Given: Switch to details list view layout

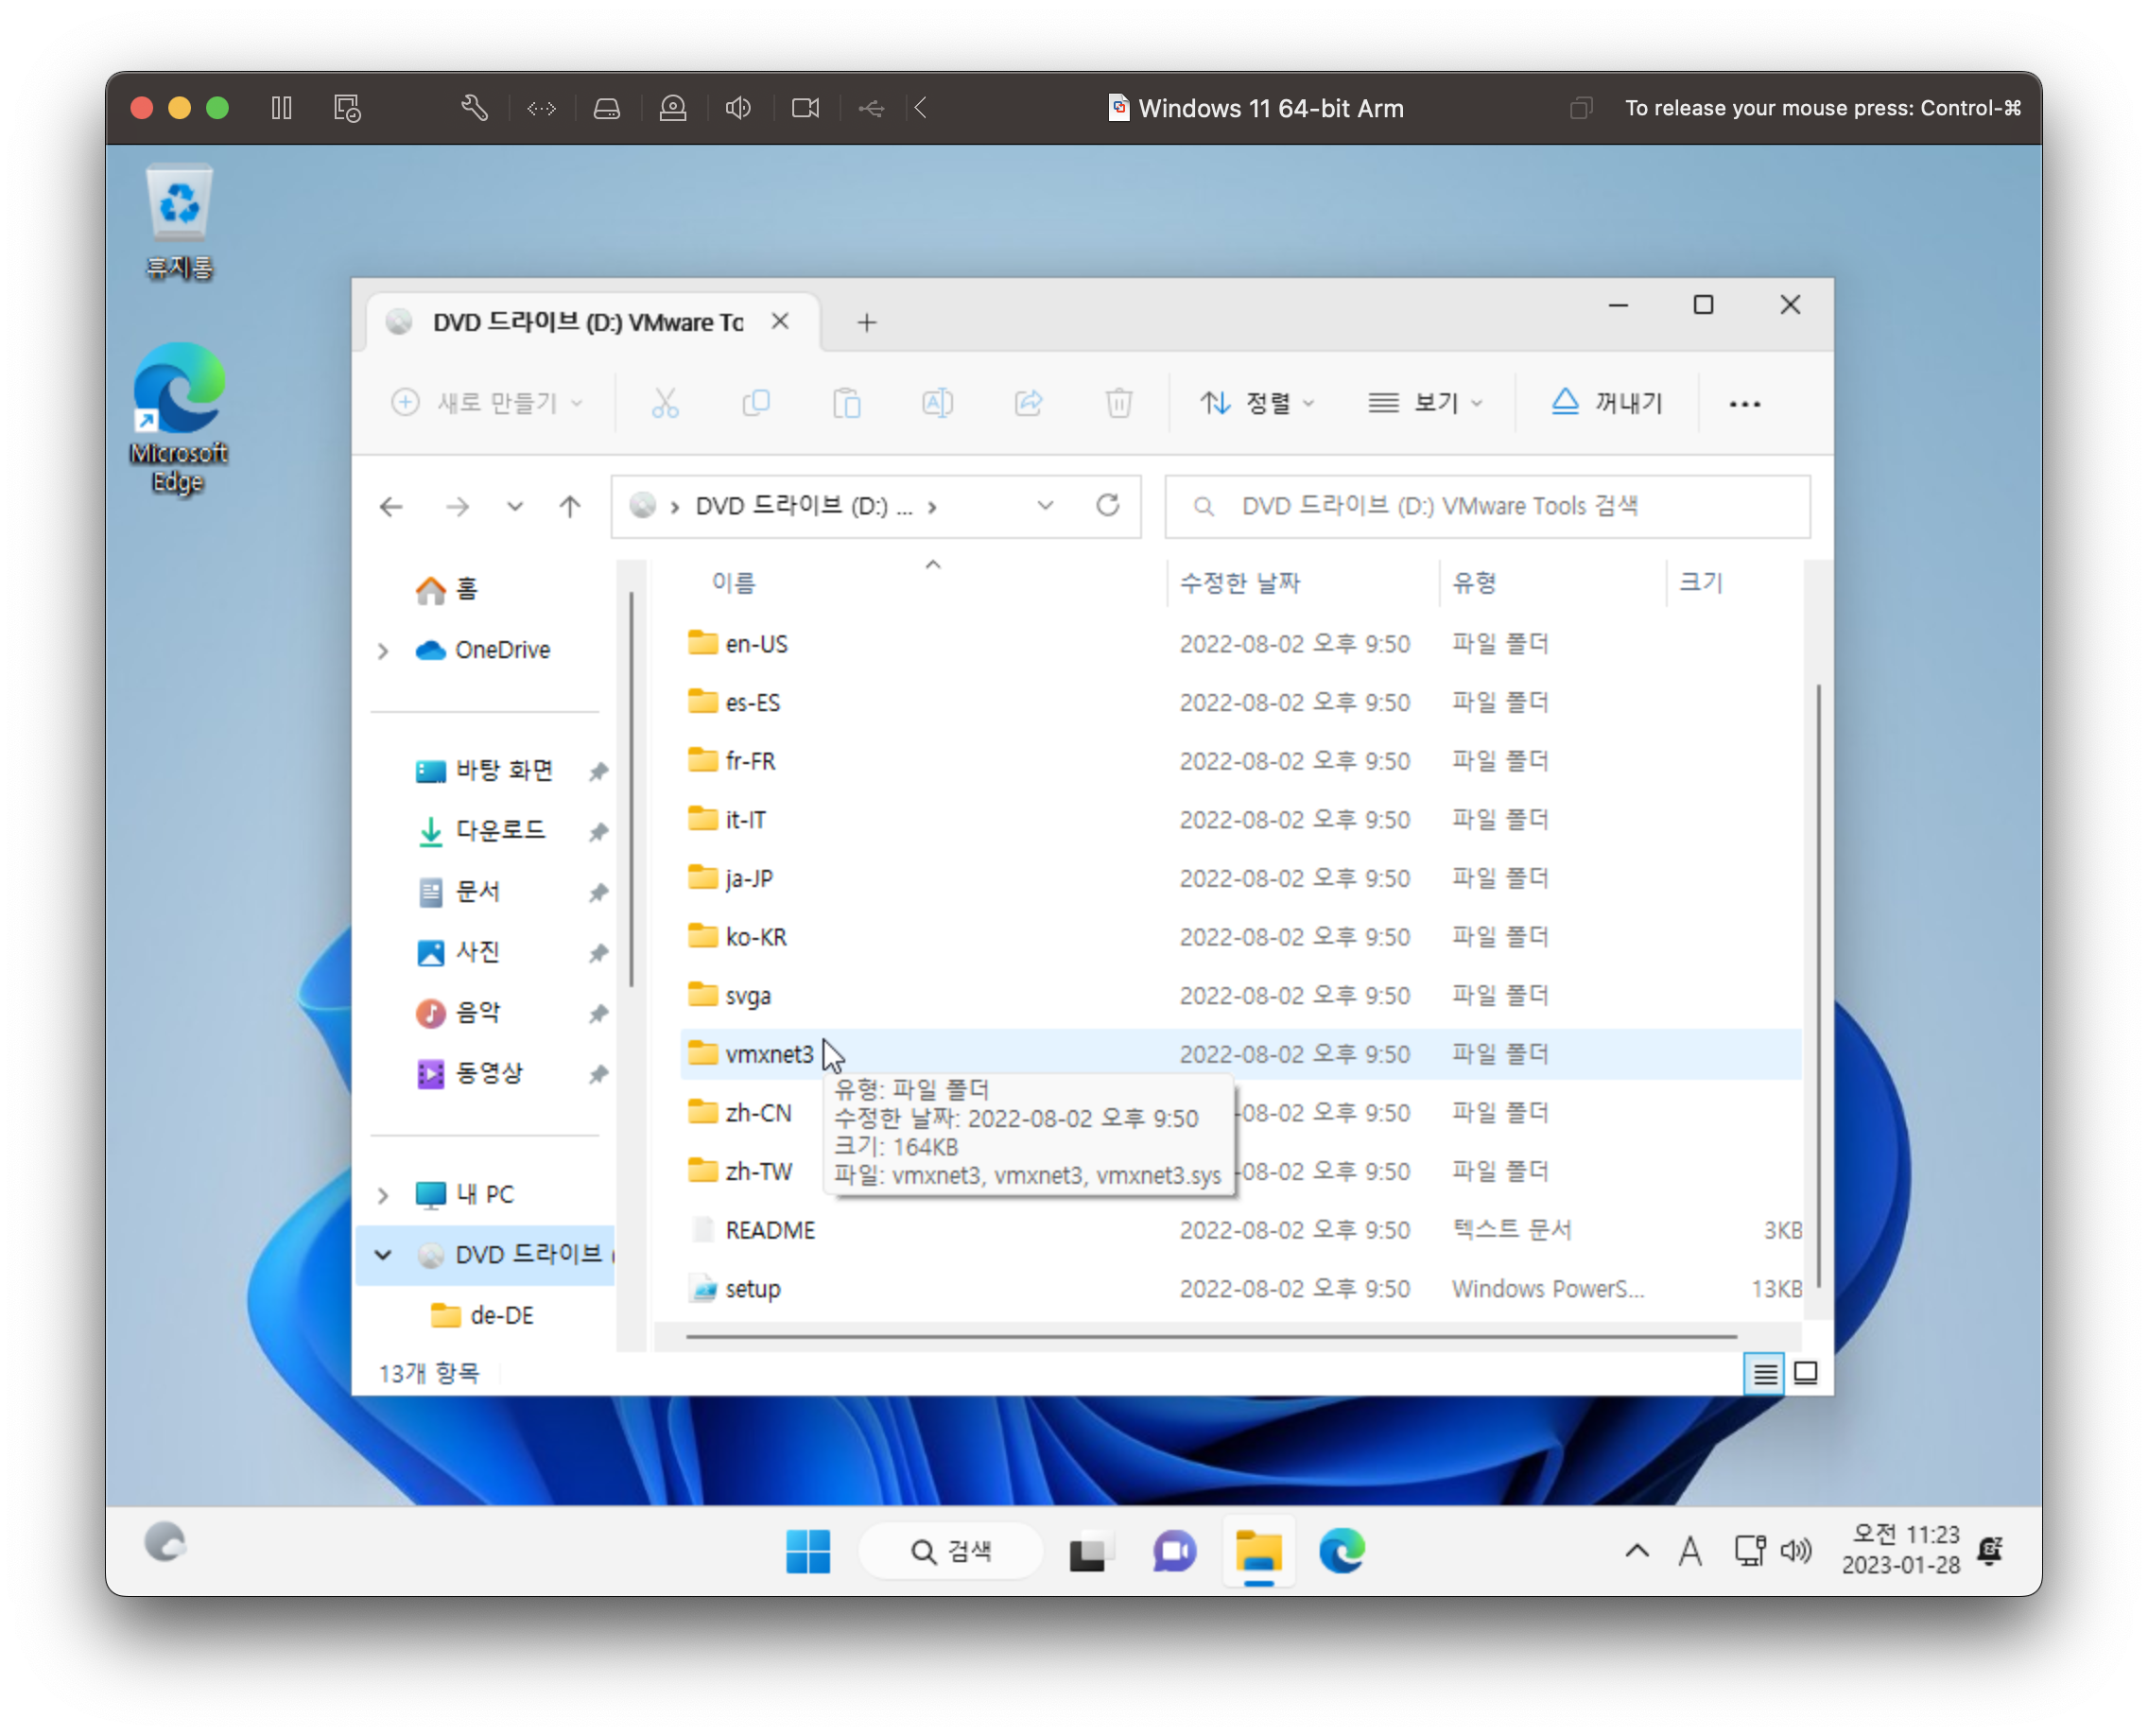Looking at the screenshot, I should (x=1764, y=1374).
